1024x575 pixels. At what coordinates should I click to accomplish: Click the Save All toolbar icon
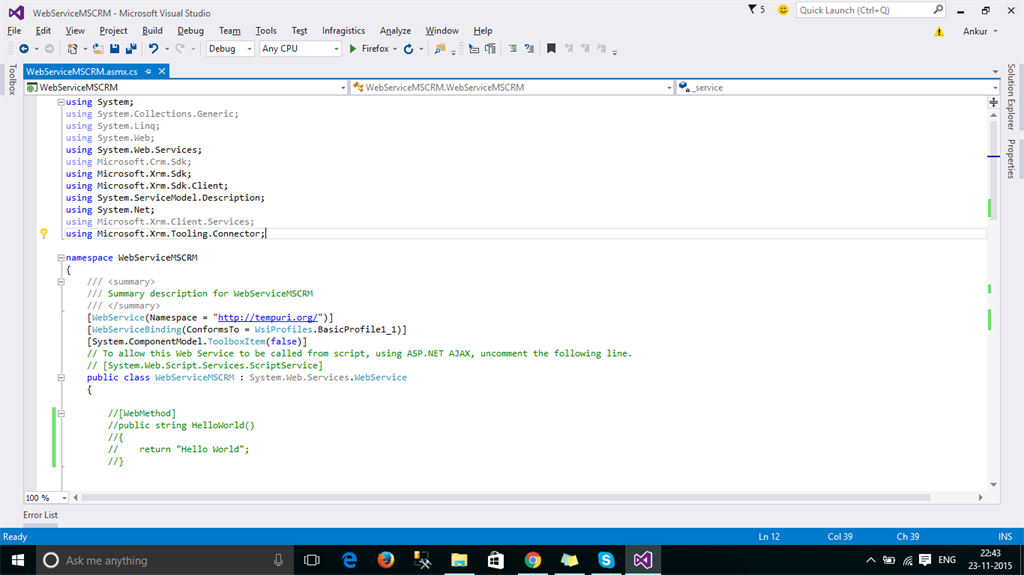131,48
